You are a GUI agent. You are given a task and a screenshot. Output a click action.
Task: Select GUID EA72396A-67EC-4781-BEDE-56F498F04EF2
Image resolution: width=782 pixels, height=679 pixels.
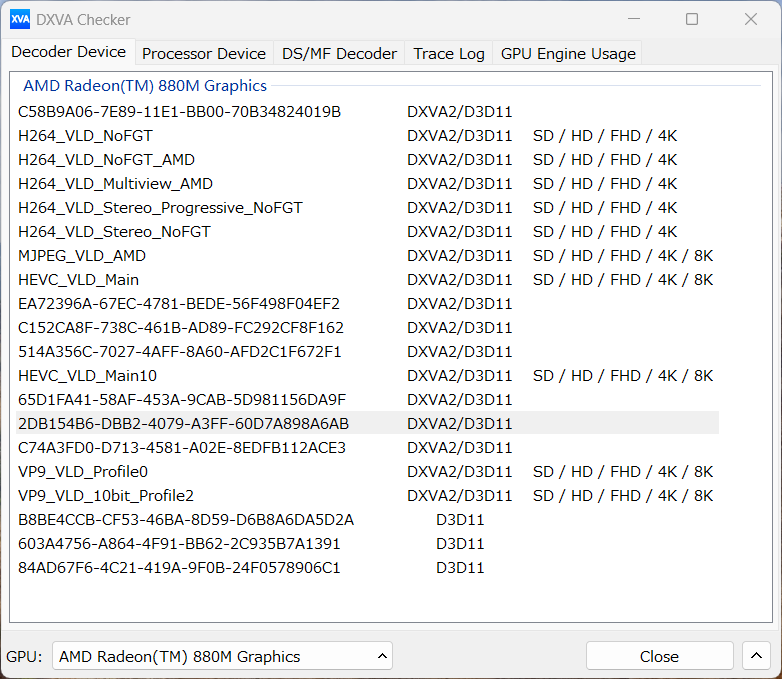367,303
